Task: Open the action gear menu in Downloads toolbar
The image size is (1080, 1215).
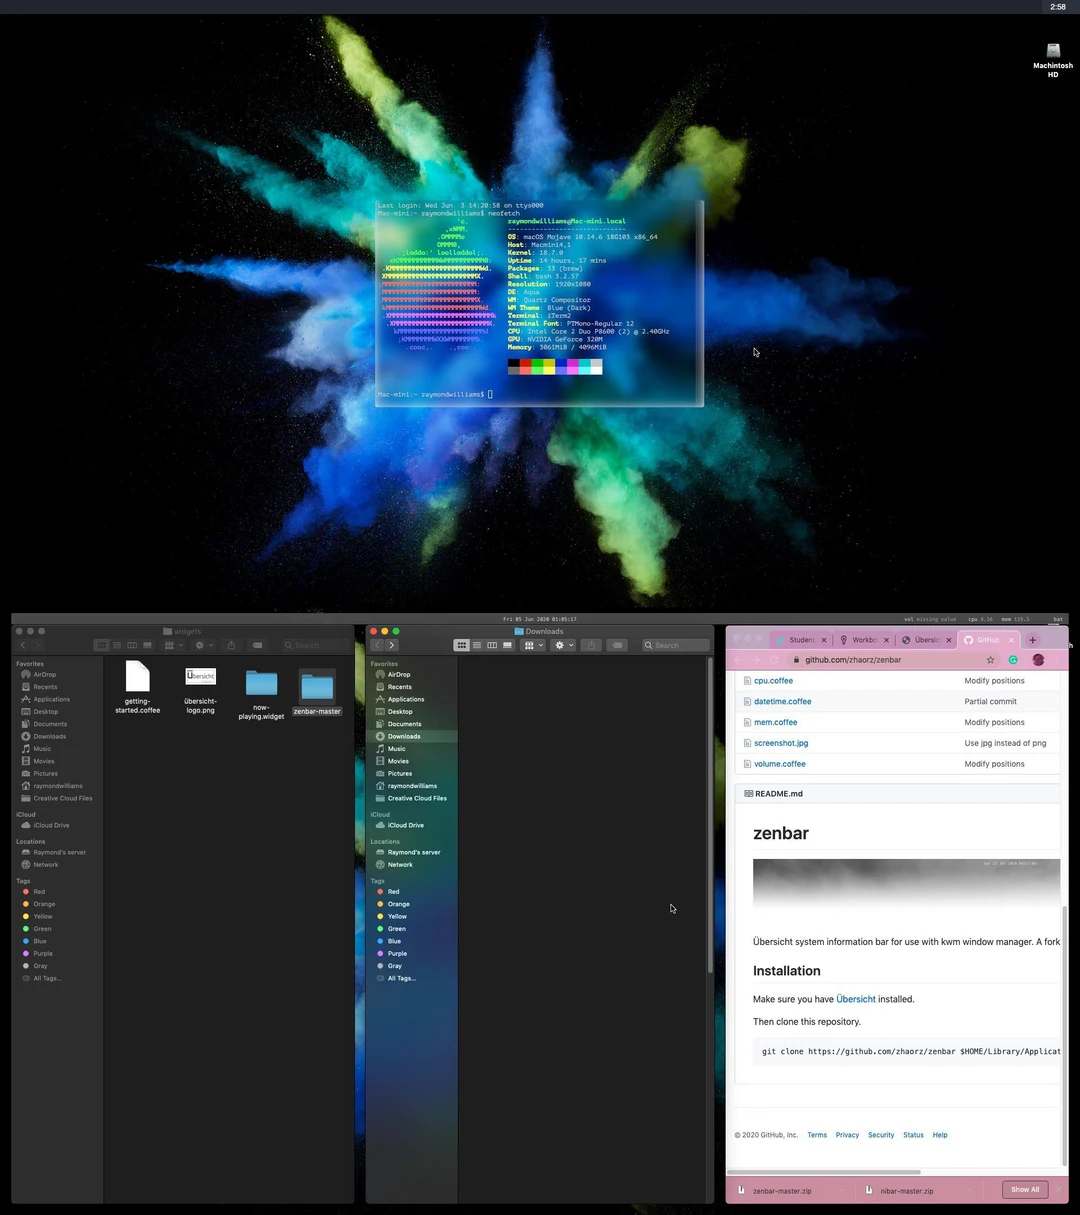Action: point(560,645)
